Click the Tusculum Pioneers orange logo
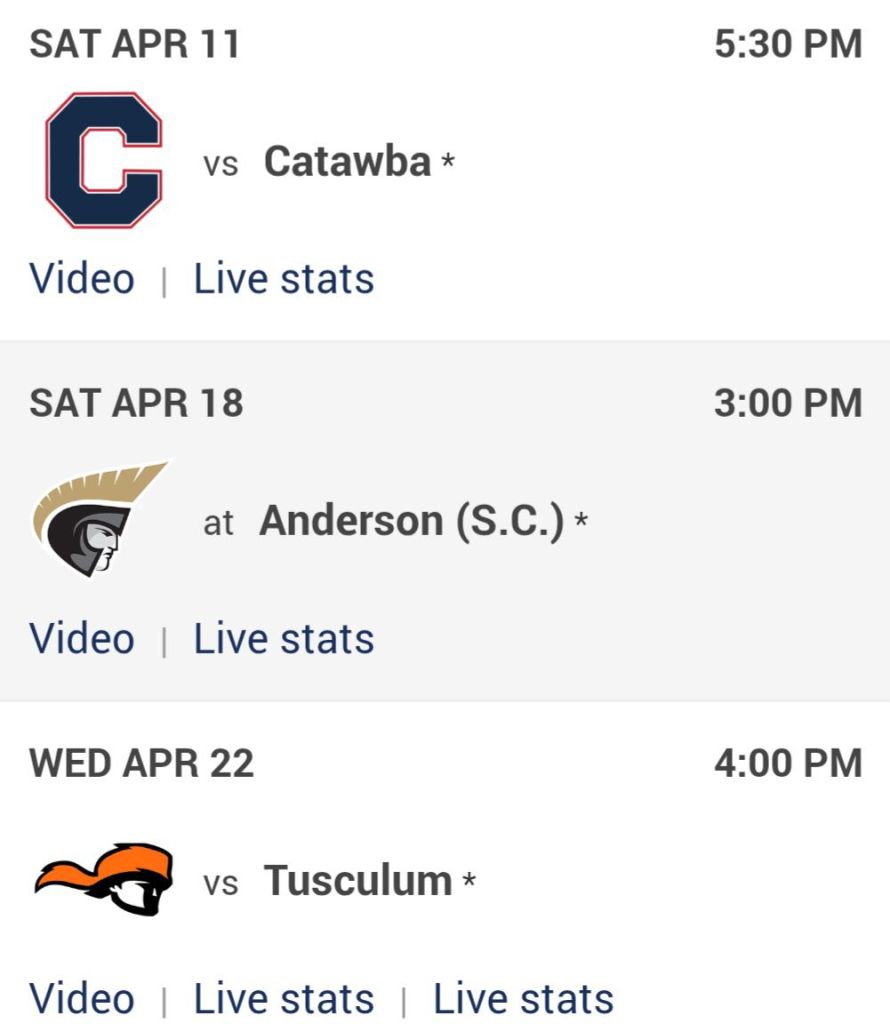890x1024 pixels. (x=103, y=880)
